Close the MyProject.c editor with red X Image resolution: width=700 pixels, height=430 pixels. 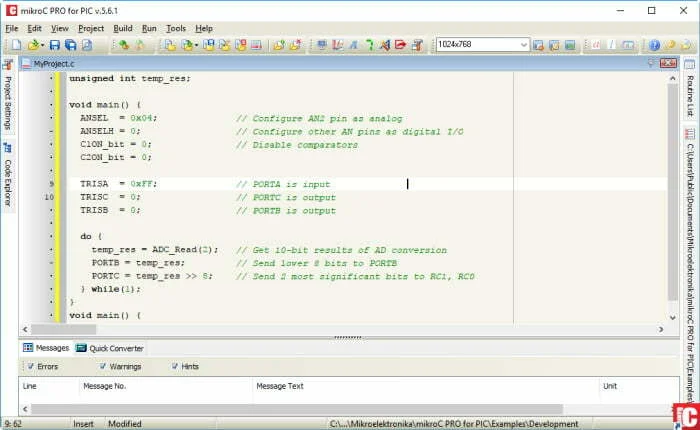668,63
